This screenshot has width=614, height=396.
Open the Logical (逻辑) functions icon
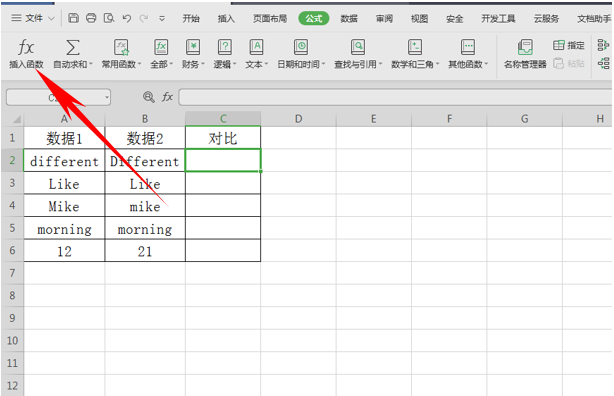point(224,47)
